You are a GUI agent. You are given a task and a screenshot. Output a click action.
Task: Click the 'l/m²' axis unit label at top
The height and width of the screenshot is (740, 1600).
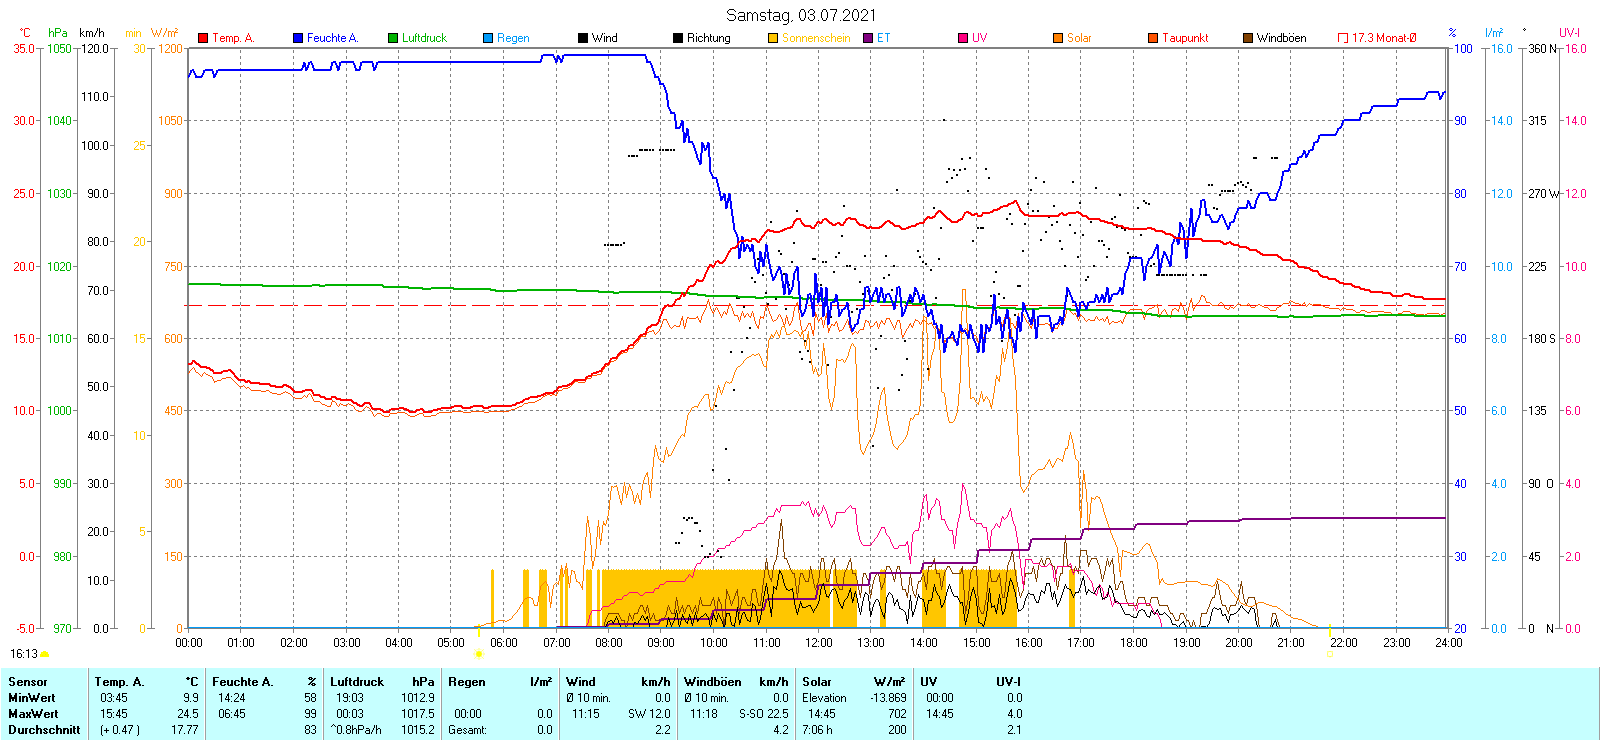click(1494, 33)
